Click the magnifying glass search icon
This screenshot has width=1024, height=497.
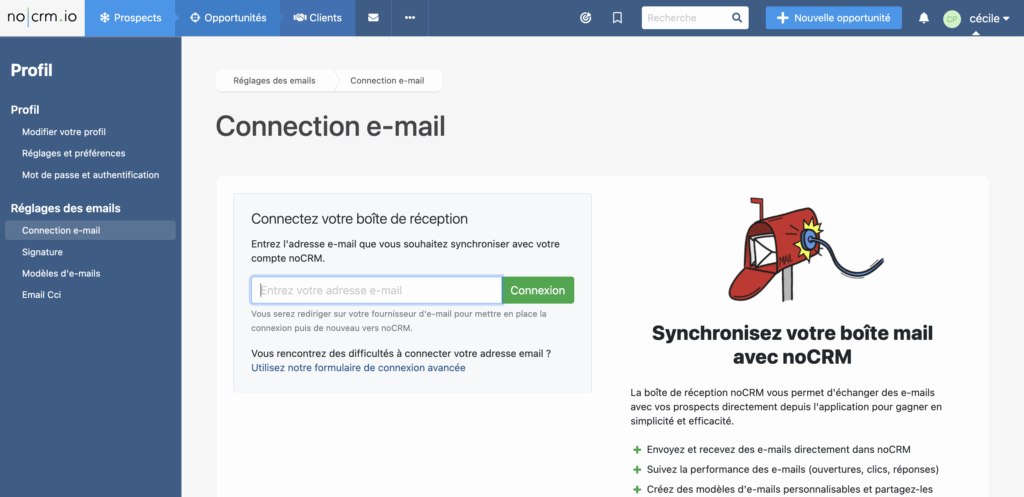click(737, 18)
